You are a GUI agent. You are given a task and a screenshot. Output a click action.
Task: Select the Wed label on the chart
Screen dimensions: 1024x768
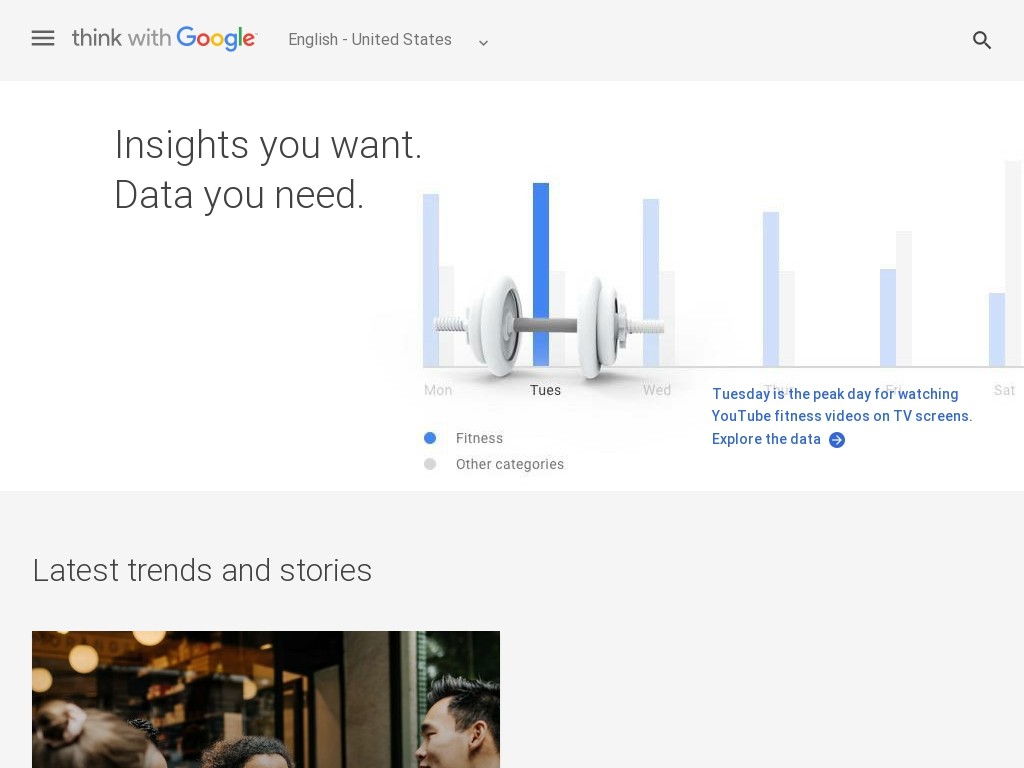(656, 390)
